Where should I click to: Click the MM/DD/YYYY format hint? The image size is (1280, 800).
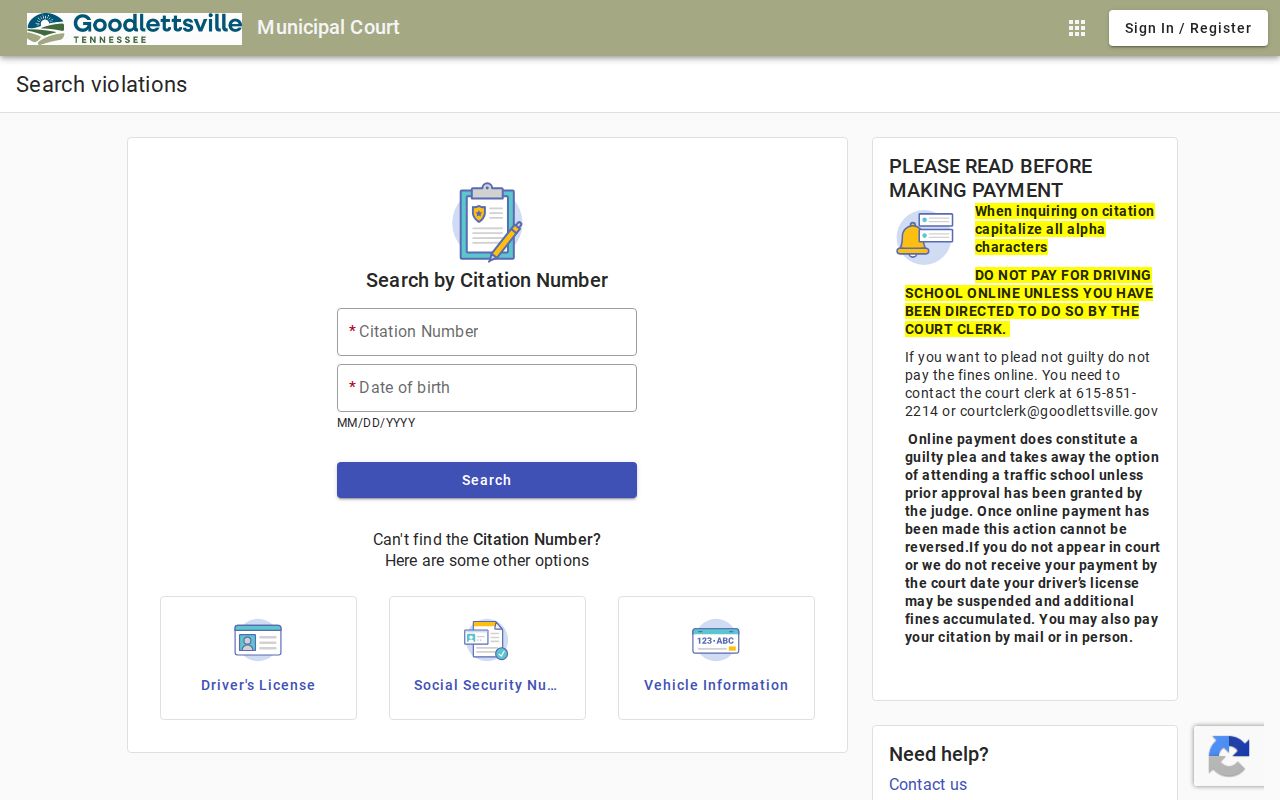[x=376, y=423]
